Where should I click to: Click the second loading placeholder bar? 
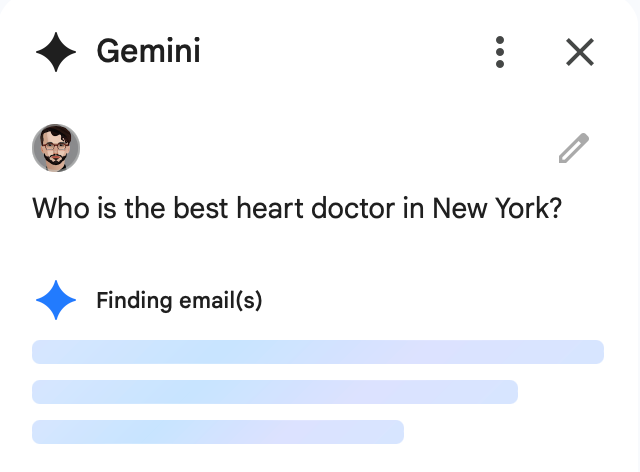click(275, 392)
